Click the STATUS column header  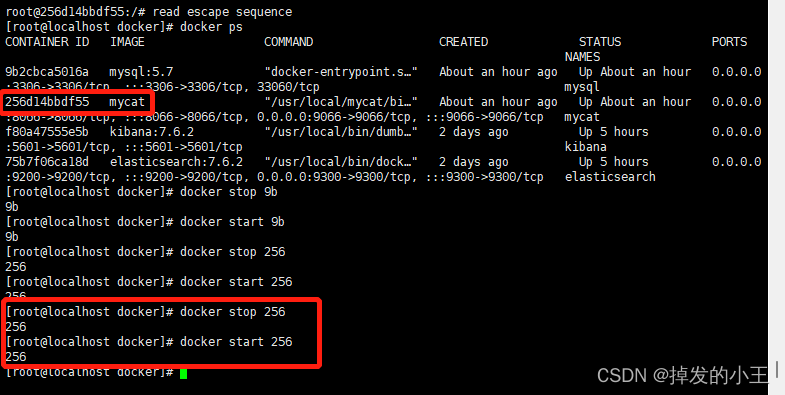point(600,42)
